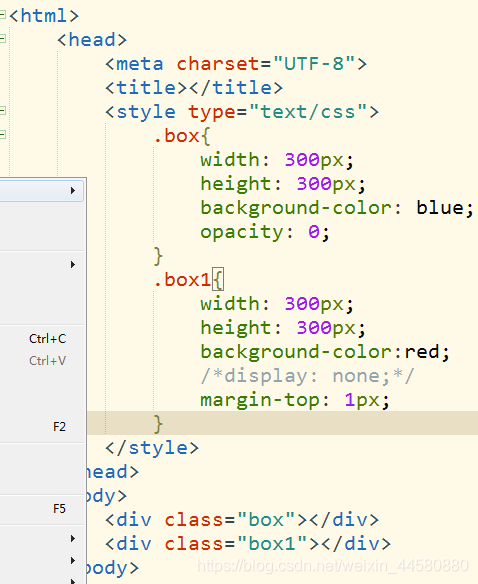Click the opening head tag
Image resolution: width=478 pixels, height=584 pixels.
[x=92, y=39]
